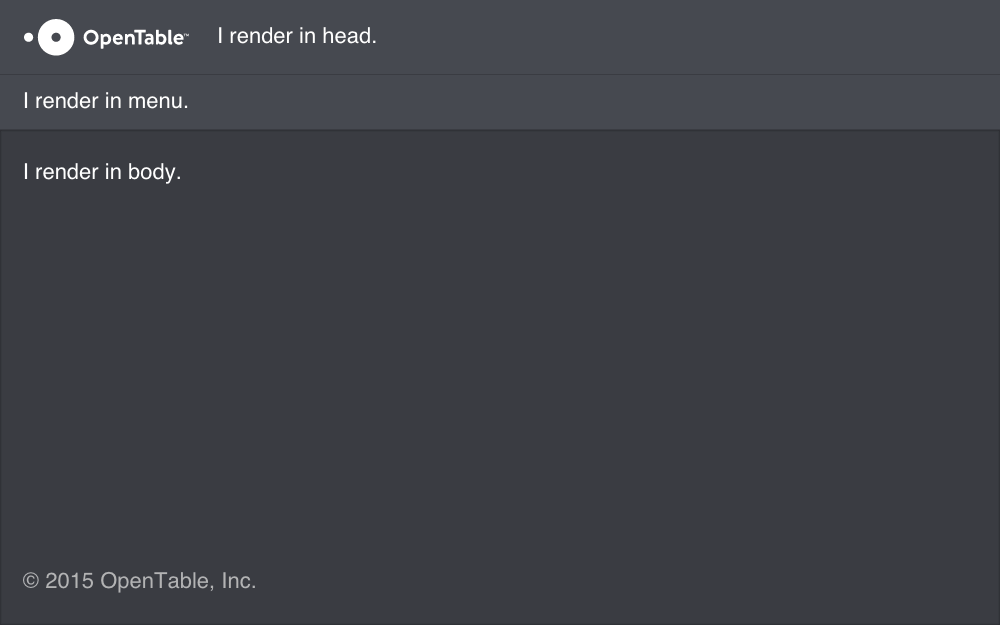1000x625 pixels.
Task: Click the small dot beside the logo circle
Action: click(29, 38)
